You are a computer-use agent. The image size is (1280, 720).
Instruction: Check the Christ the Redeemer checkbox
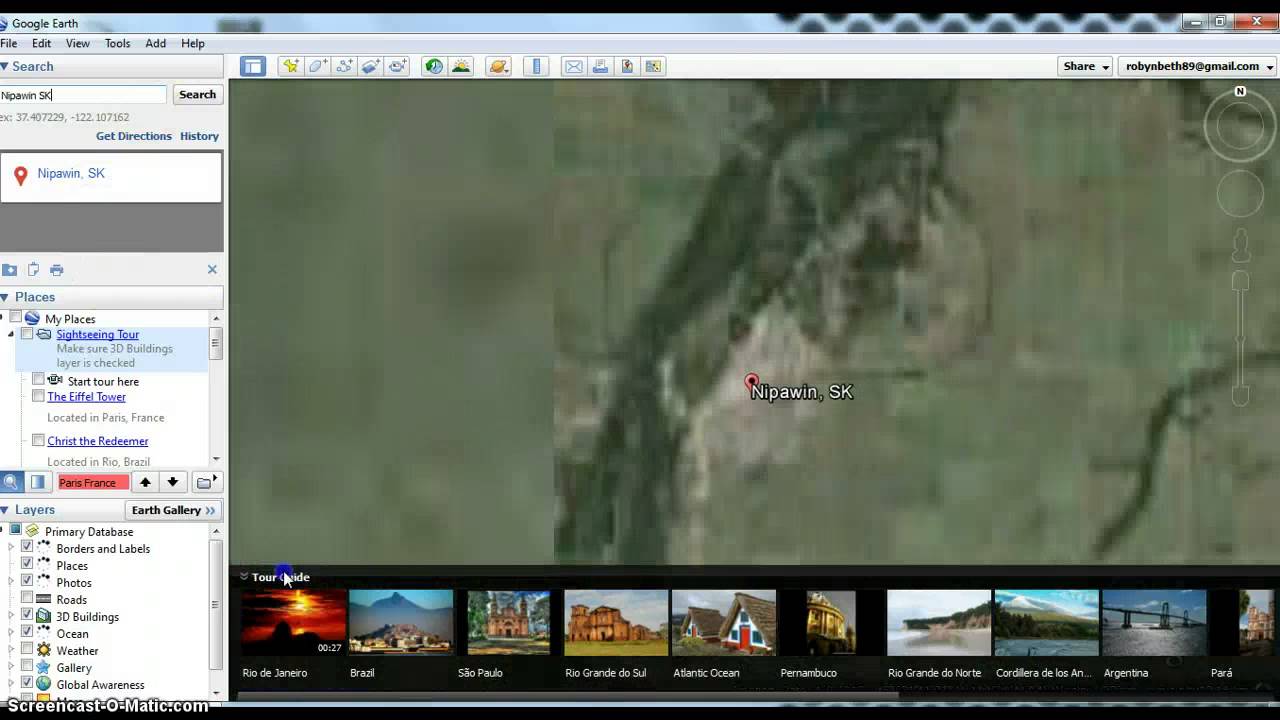pyautogui.click(x=38, y=440)
